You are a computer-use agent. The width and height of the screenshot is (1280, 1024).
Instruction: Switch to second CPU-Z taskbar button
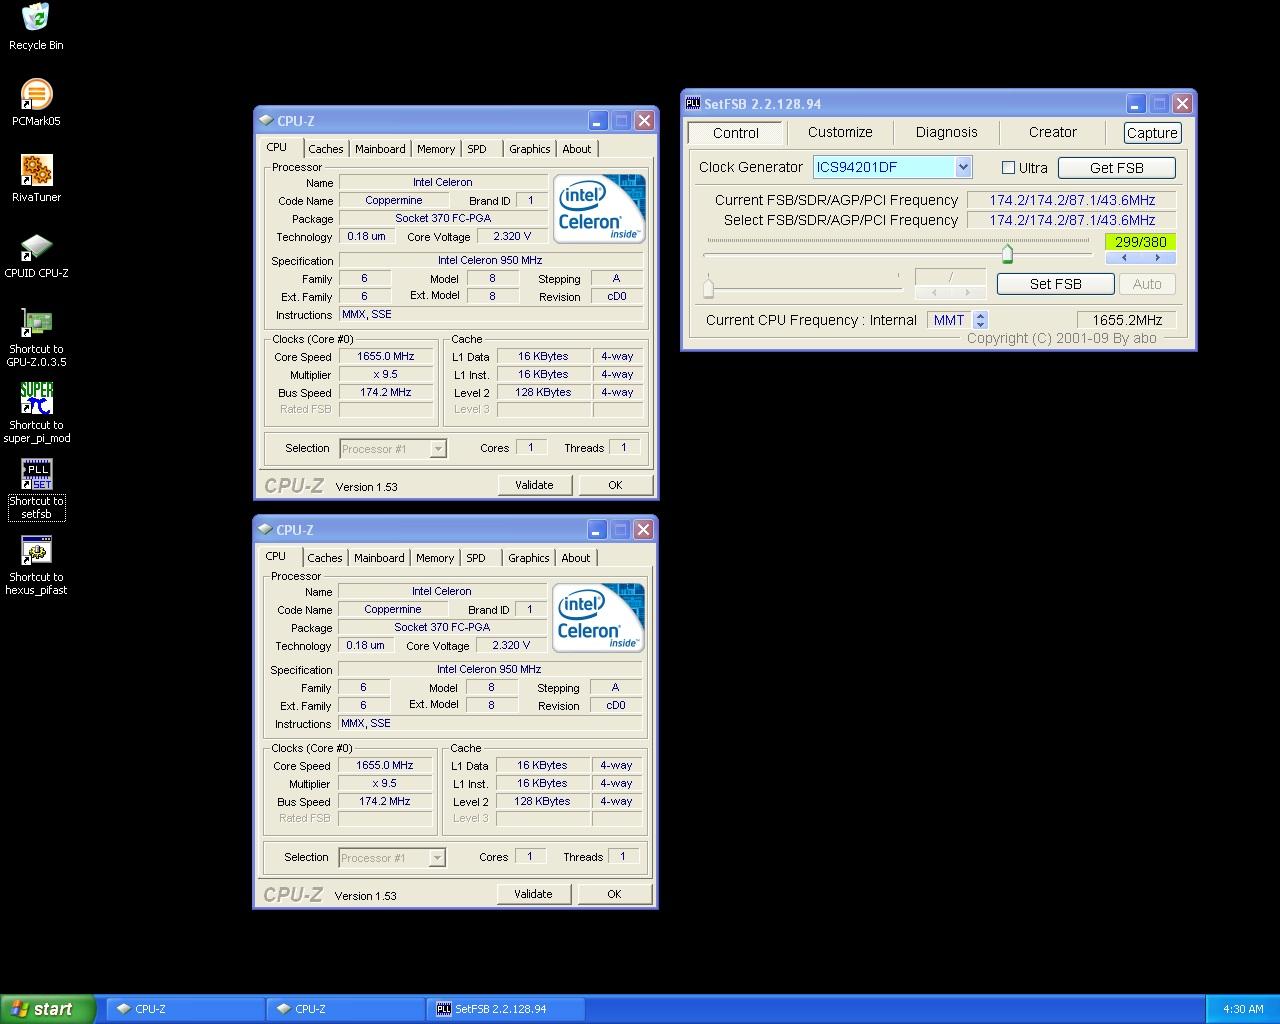(x=345, y=1009)
